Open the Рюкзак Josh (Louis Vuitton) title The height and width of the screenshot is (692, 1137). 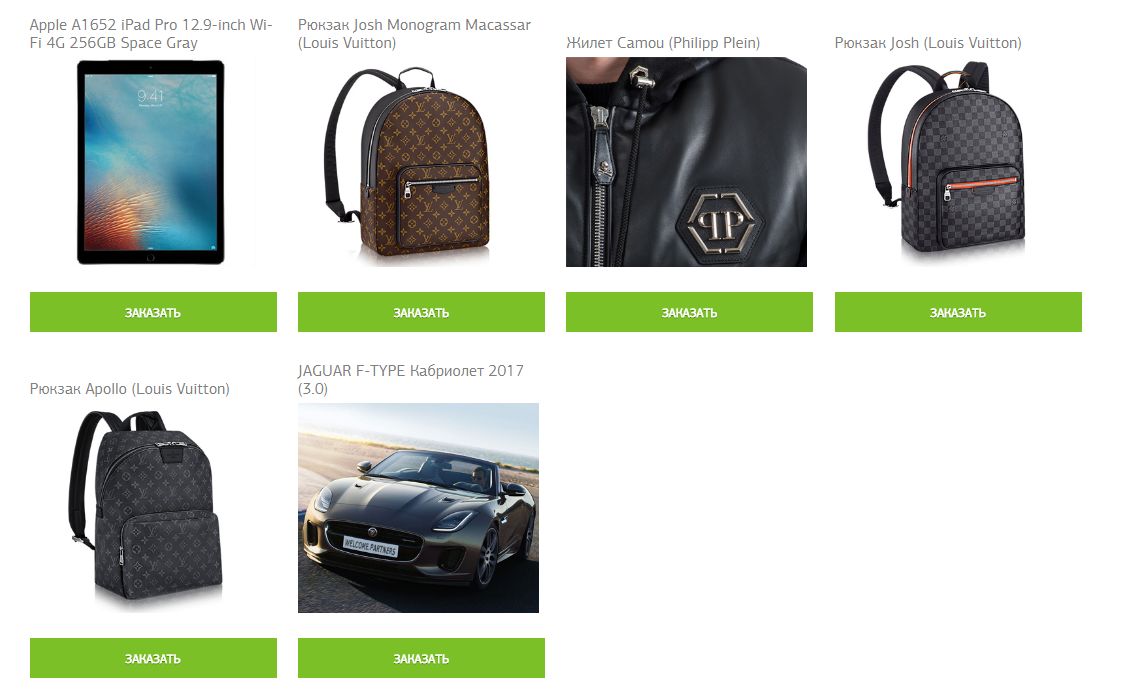pyautogui.click(x=928, y=43)
